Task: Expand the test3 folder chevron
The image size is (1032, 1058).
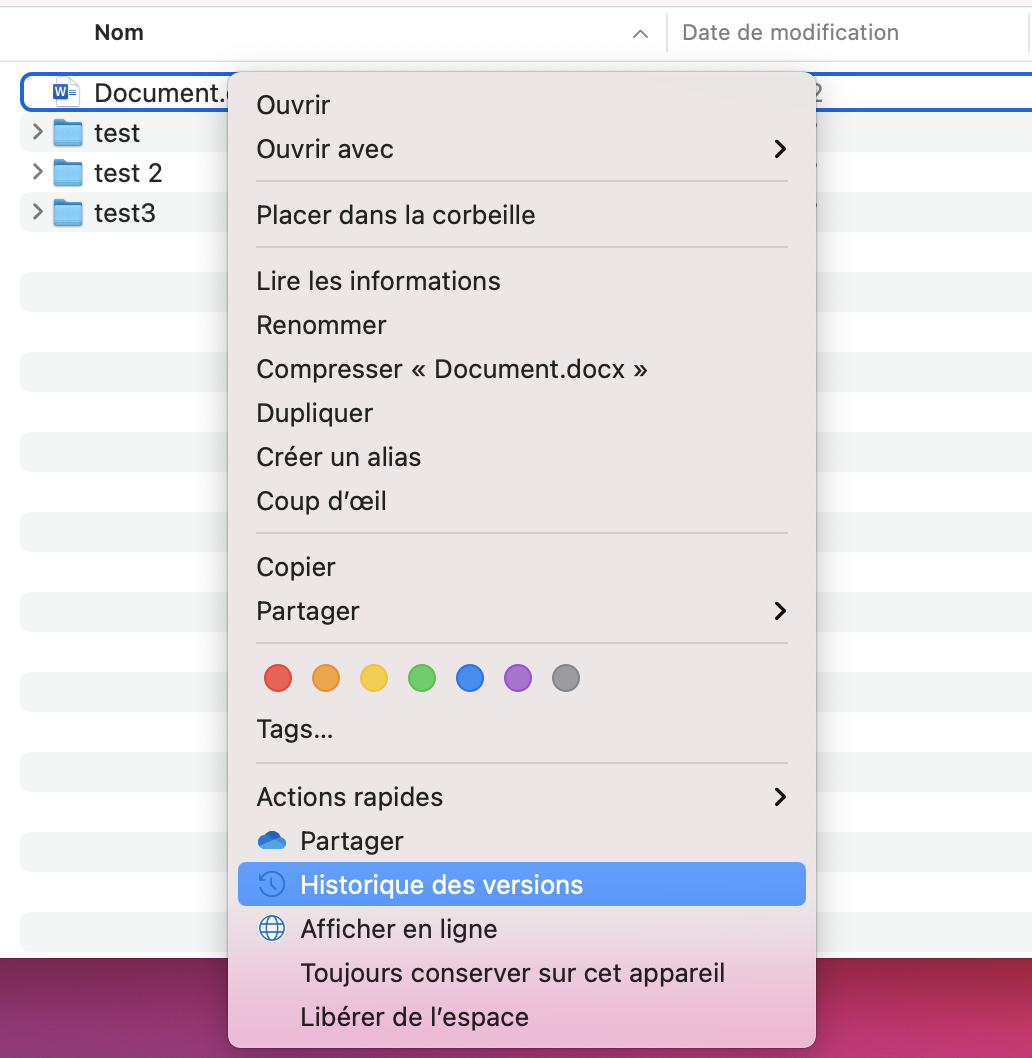Action: (x=37, y=212)
